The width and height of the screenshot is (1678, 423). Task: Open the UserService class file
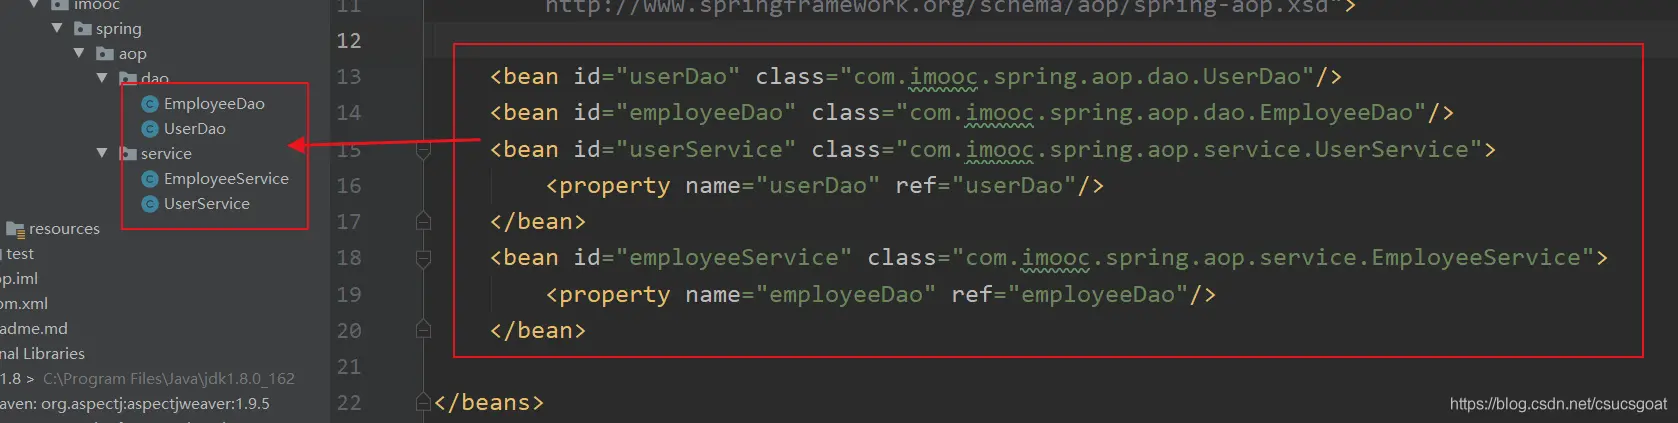(207, 203)
